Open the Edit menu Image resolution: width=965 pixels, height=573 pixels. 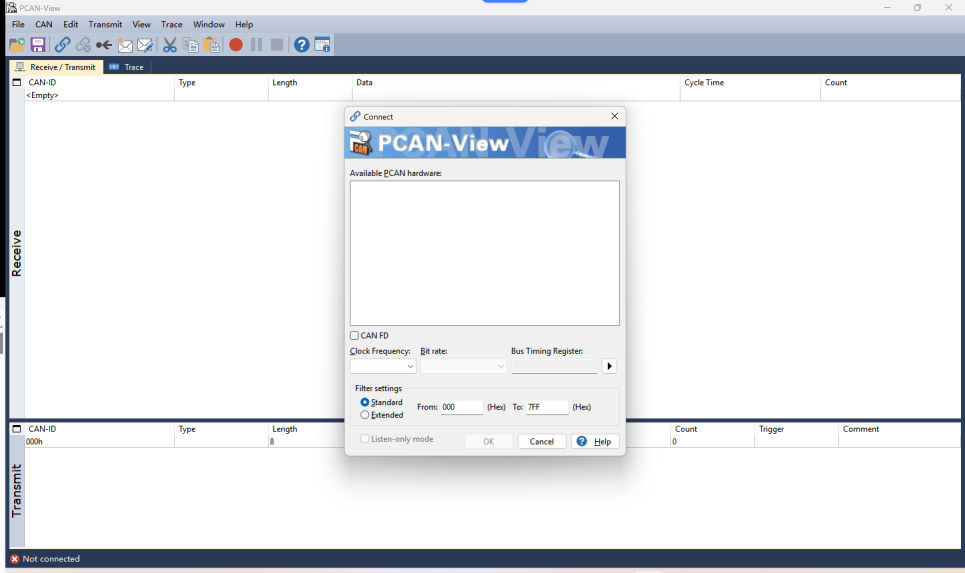pyautogui.click(x=71, y=24)
